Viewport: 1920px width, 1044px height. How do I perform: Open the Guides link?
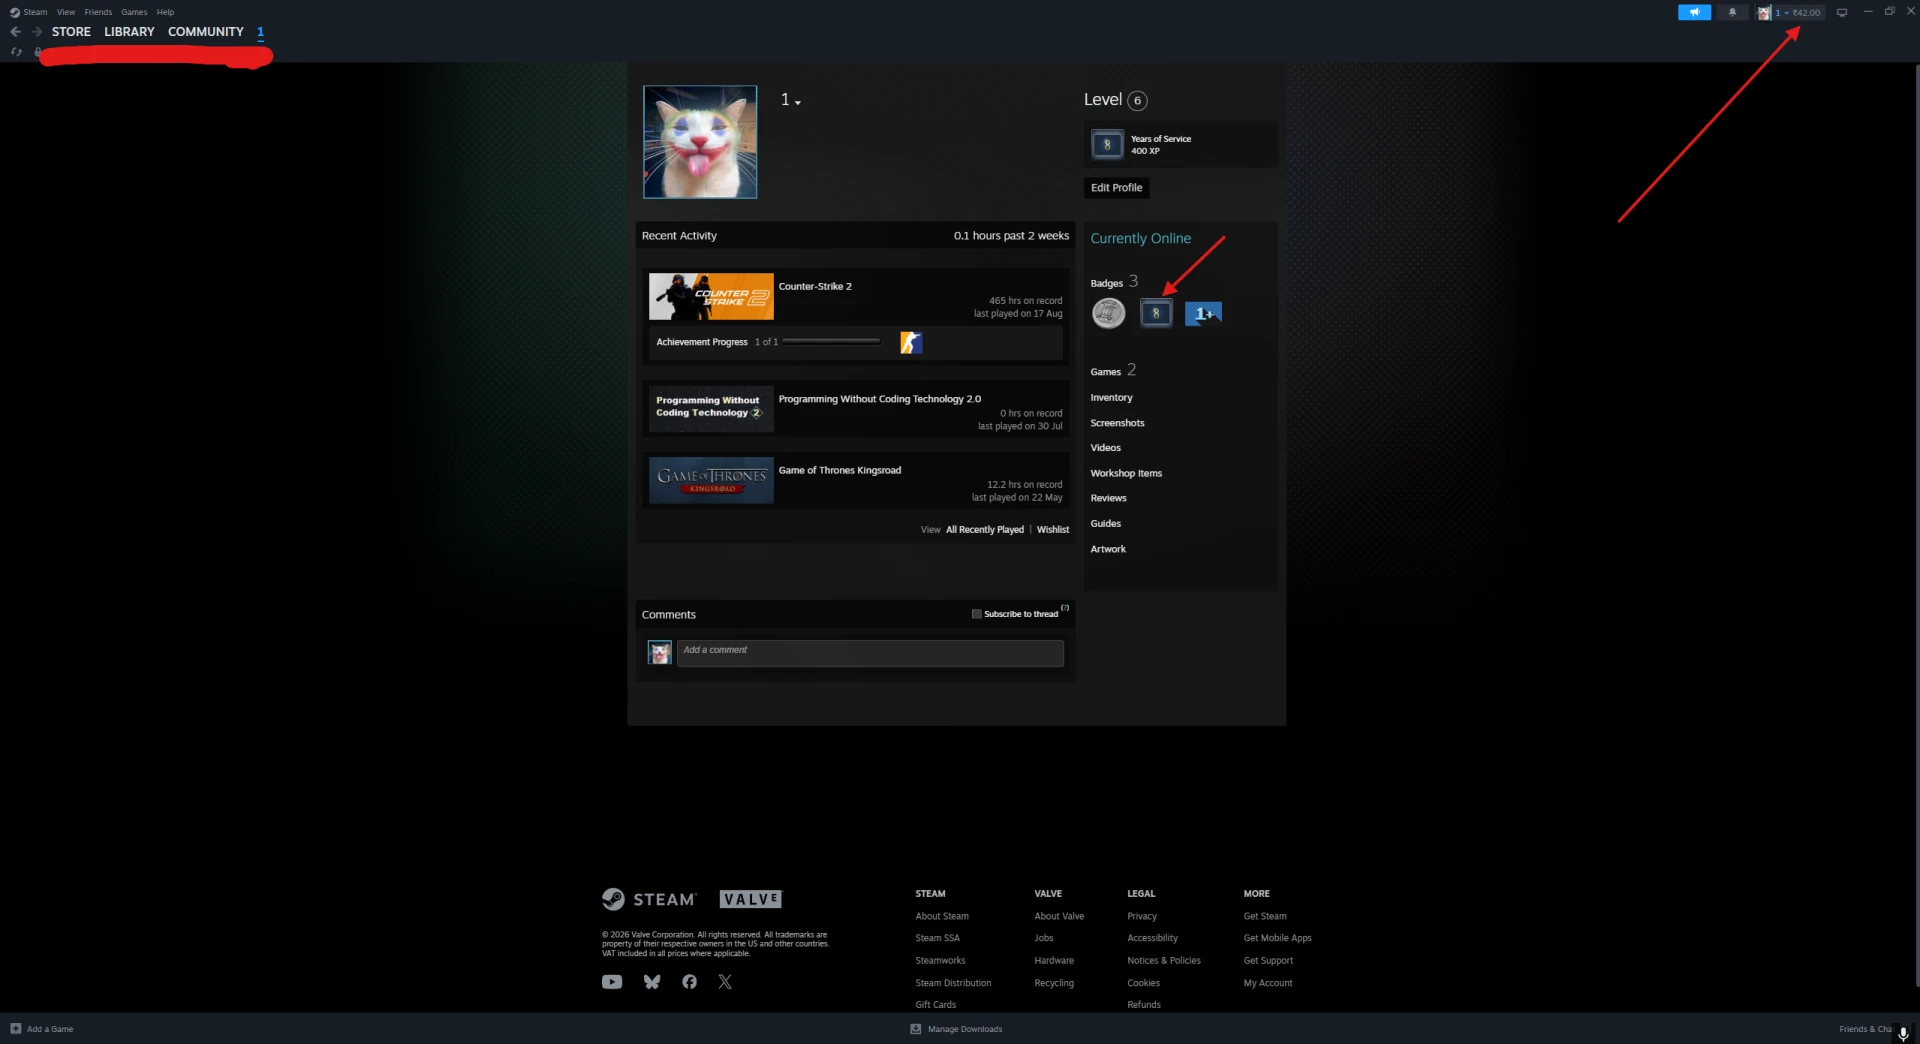coord(1105,524)
